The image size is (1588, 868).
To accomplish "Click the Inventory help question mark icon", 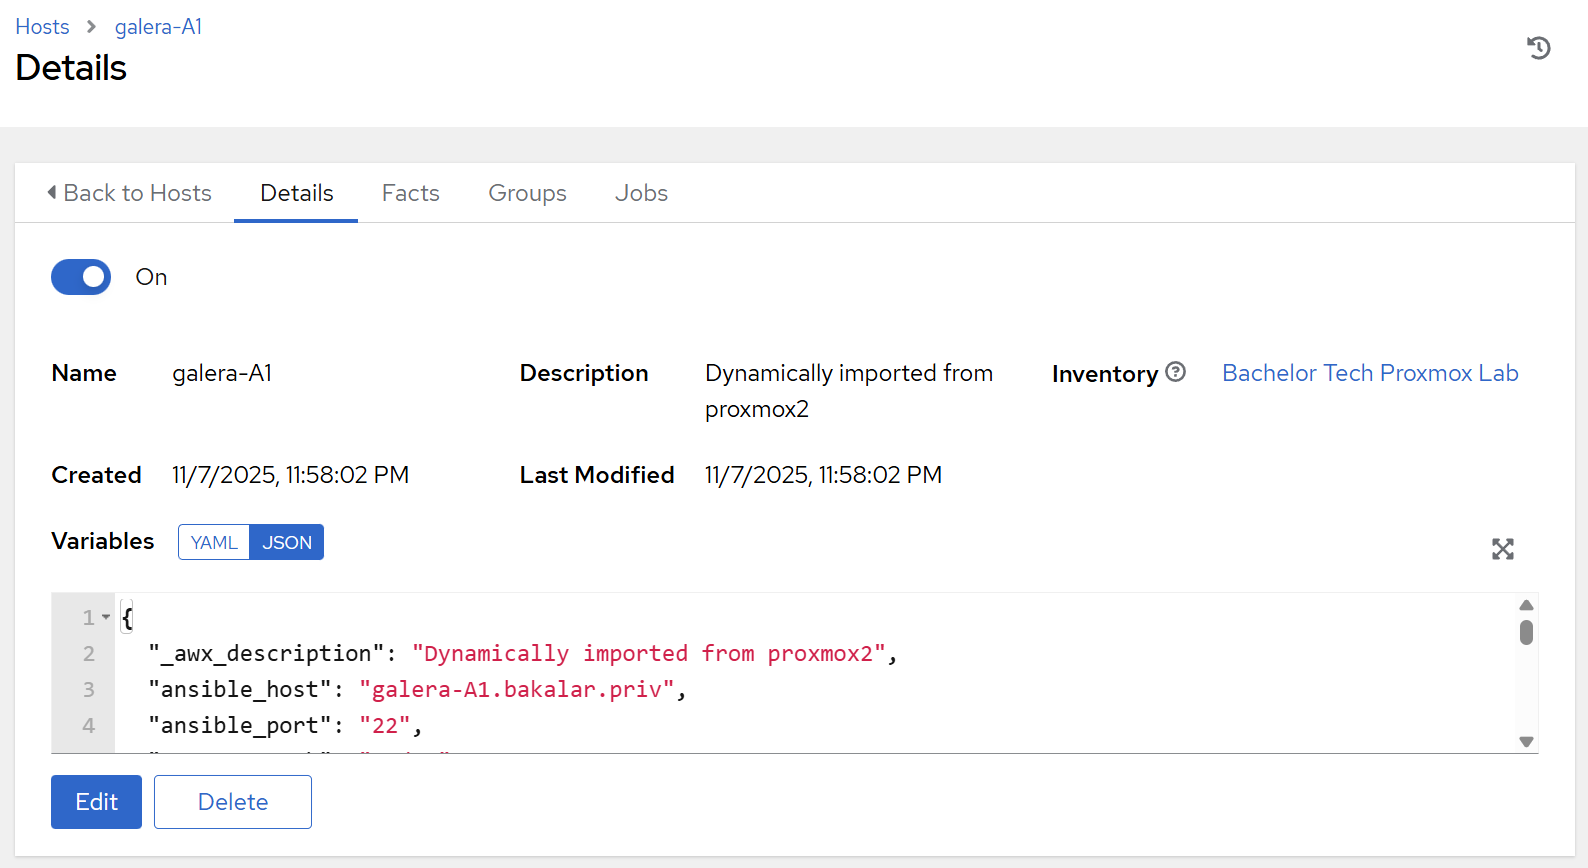I will (1176, 372).
